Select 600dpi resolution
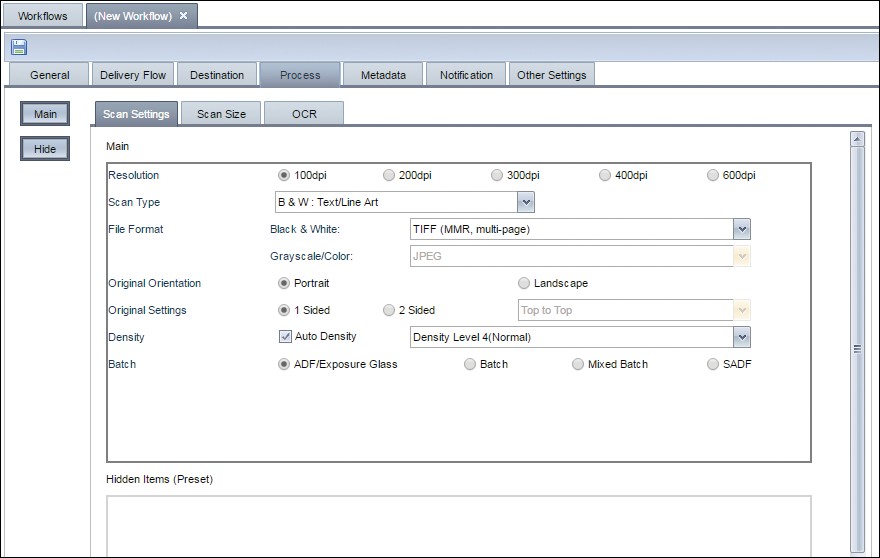The image size is (880, 558). pos(713,176)
